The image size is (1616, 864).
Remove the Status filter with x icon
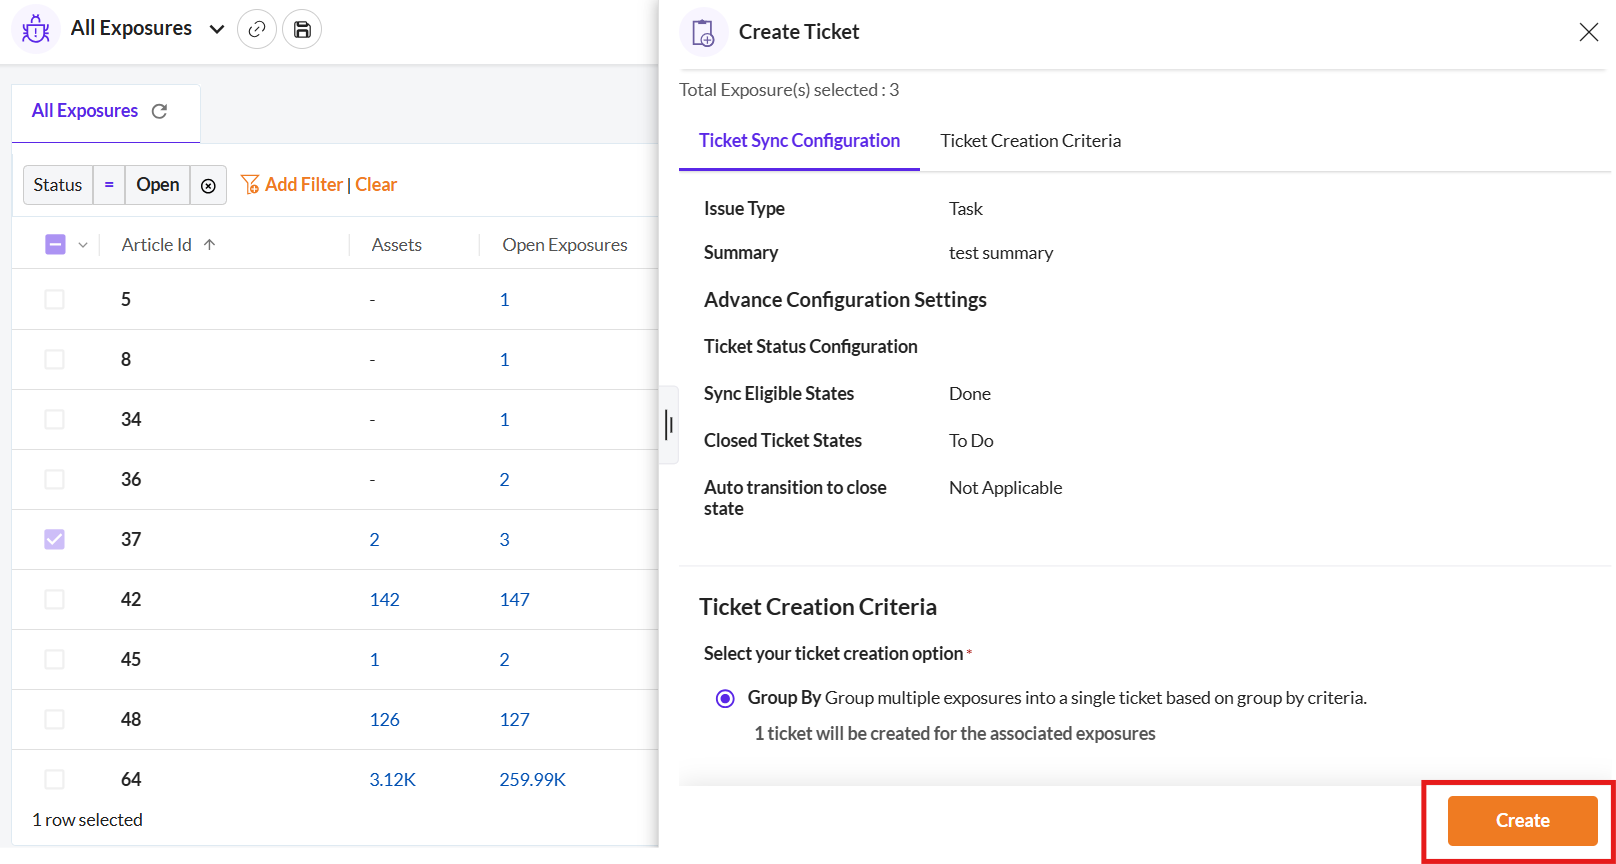pyautogui.click(x=208, y=186)
